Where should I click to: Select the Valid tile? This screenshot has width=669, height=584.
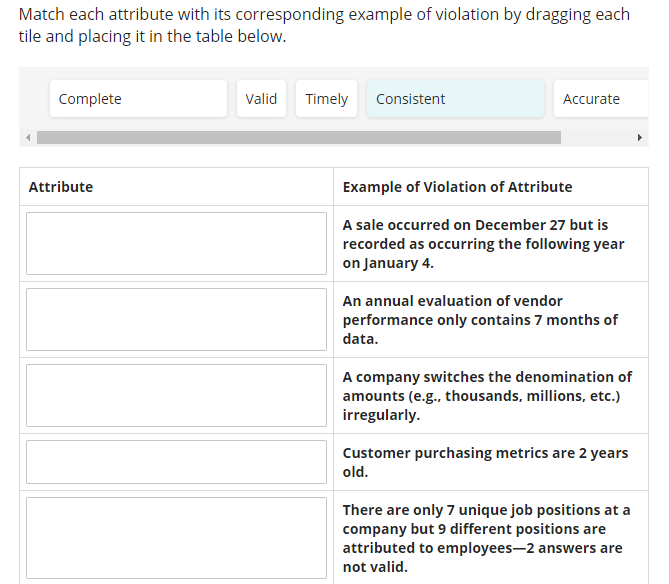pos(261,99)
